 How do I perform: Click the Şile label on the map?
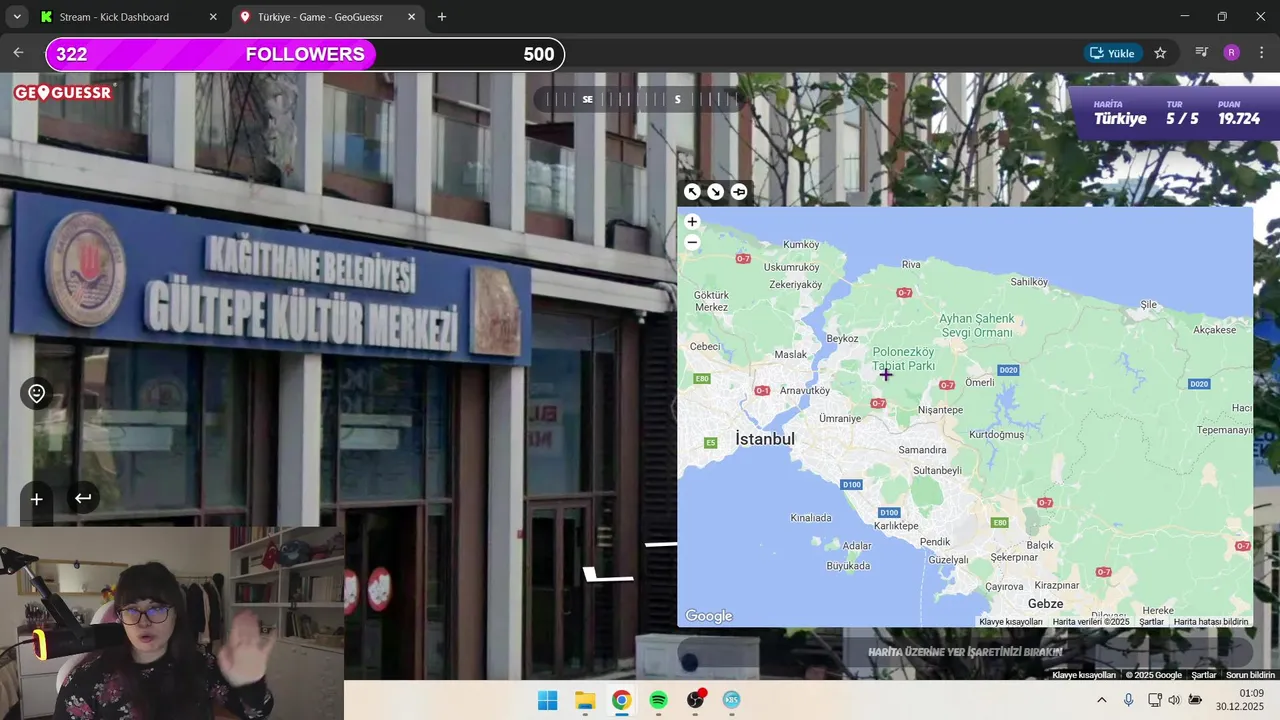click(x=1148, y=304)
